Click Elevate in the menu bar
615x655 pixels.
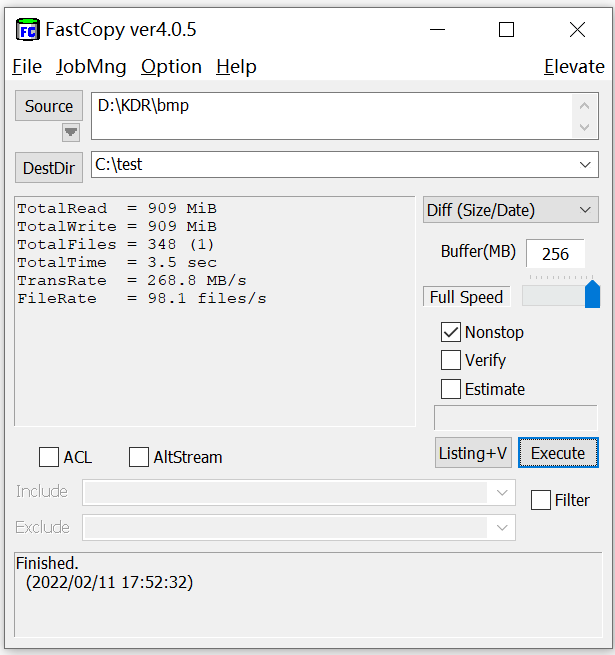click(574, 67)
